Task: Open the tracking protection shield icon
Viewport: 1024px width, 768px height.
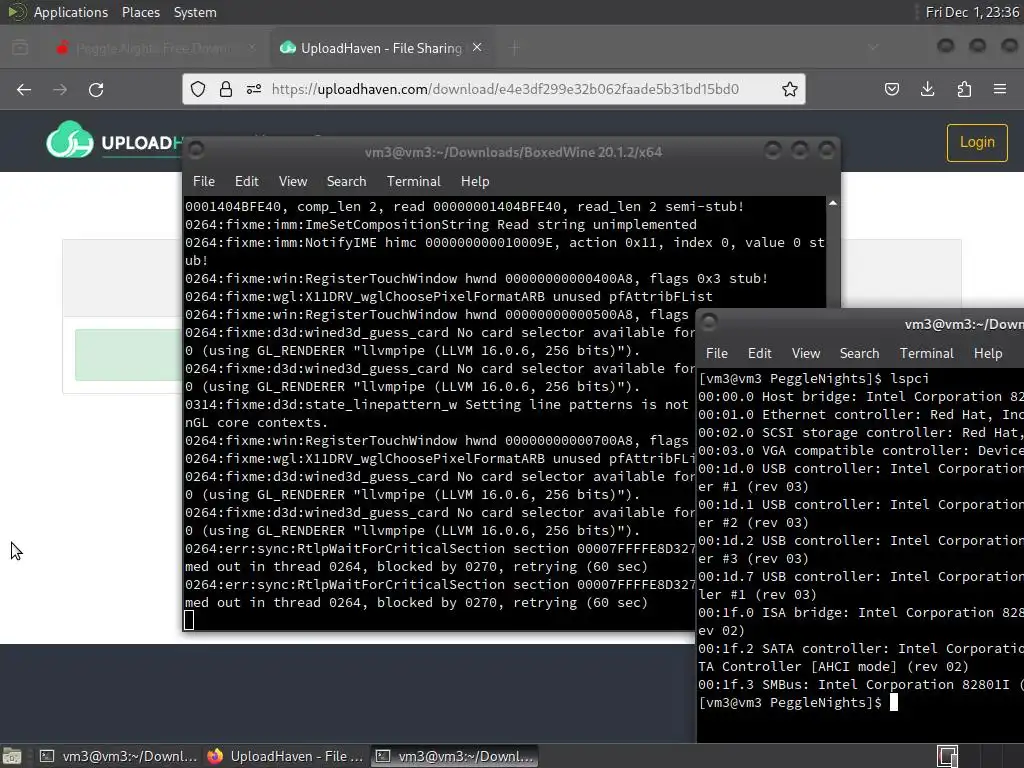Action: pyautogui.click(x=198, y=89)
